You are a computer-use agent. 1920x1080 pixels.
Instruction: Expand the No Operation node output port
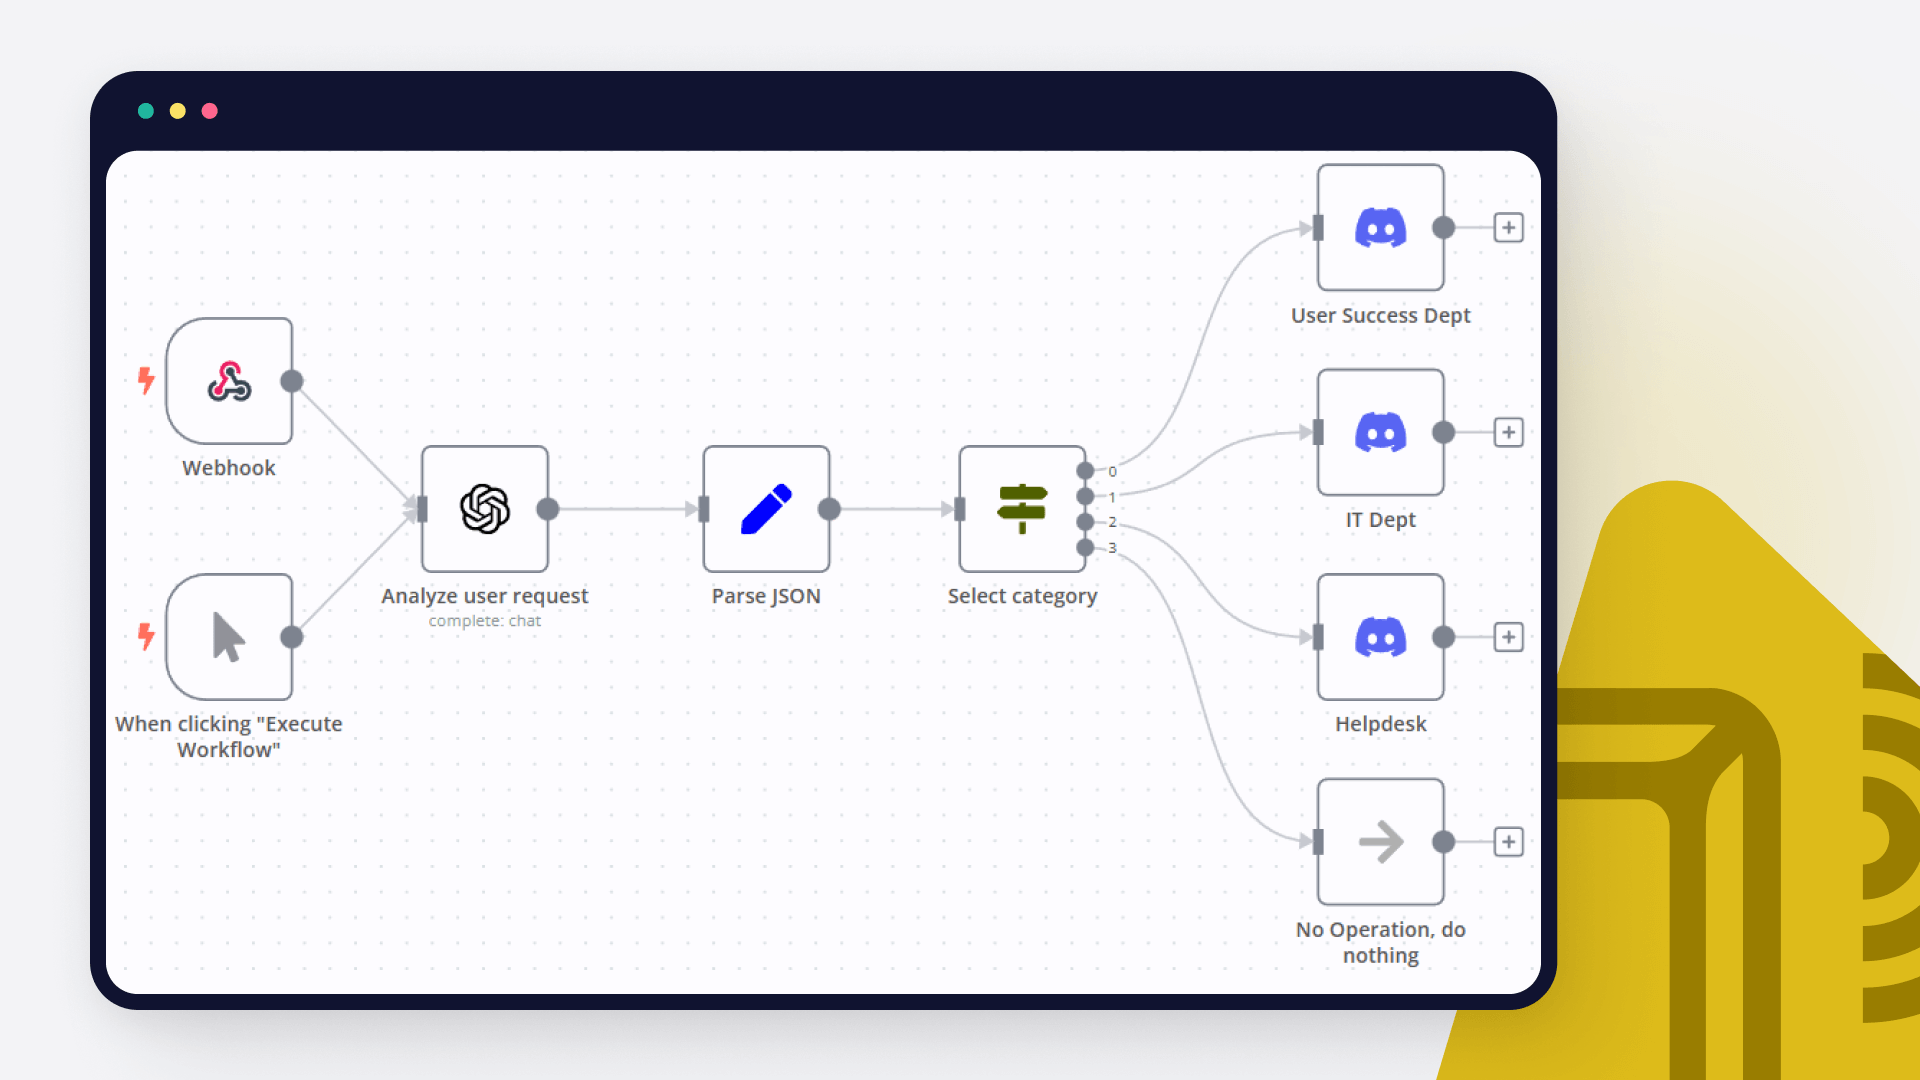[x=1507, y=841]
